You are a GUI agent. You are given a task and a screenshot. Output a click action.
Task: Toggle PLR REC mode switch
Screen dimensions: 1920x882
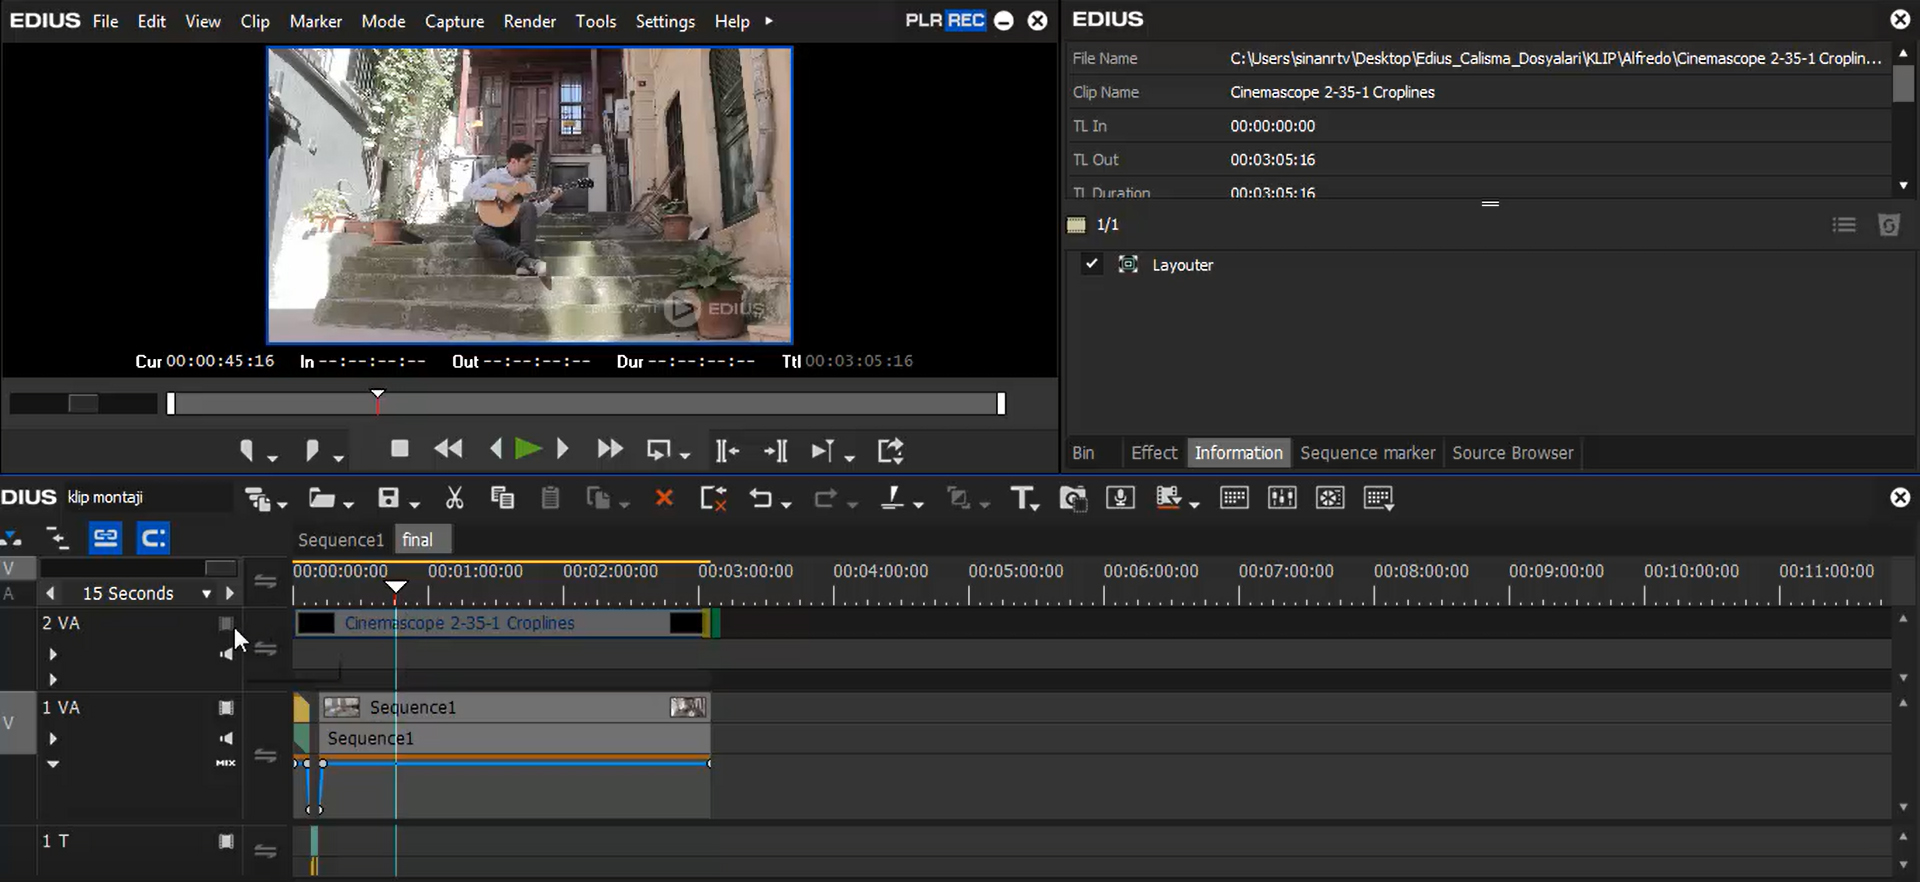[x=946, y=20]
